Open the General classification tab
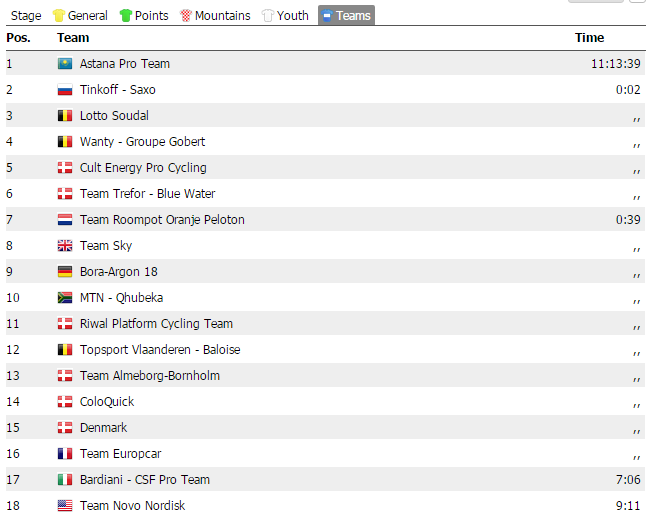The image size is (656, 525). [x=80, y=16]
